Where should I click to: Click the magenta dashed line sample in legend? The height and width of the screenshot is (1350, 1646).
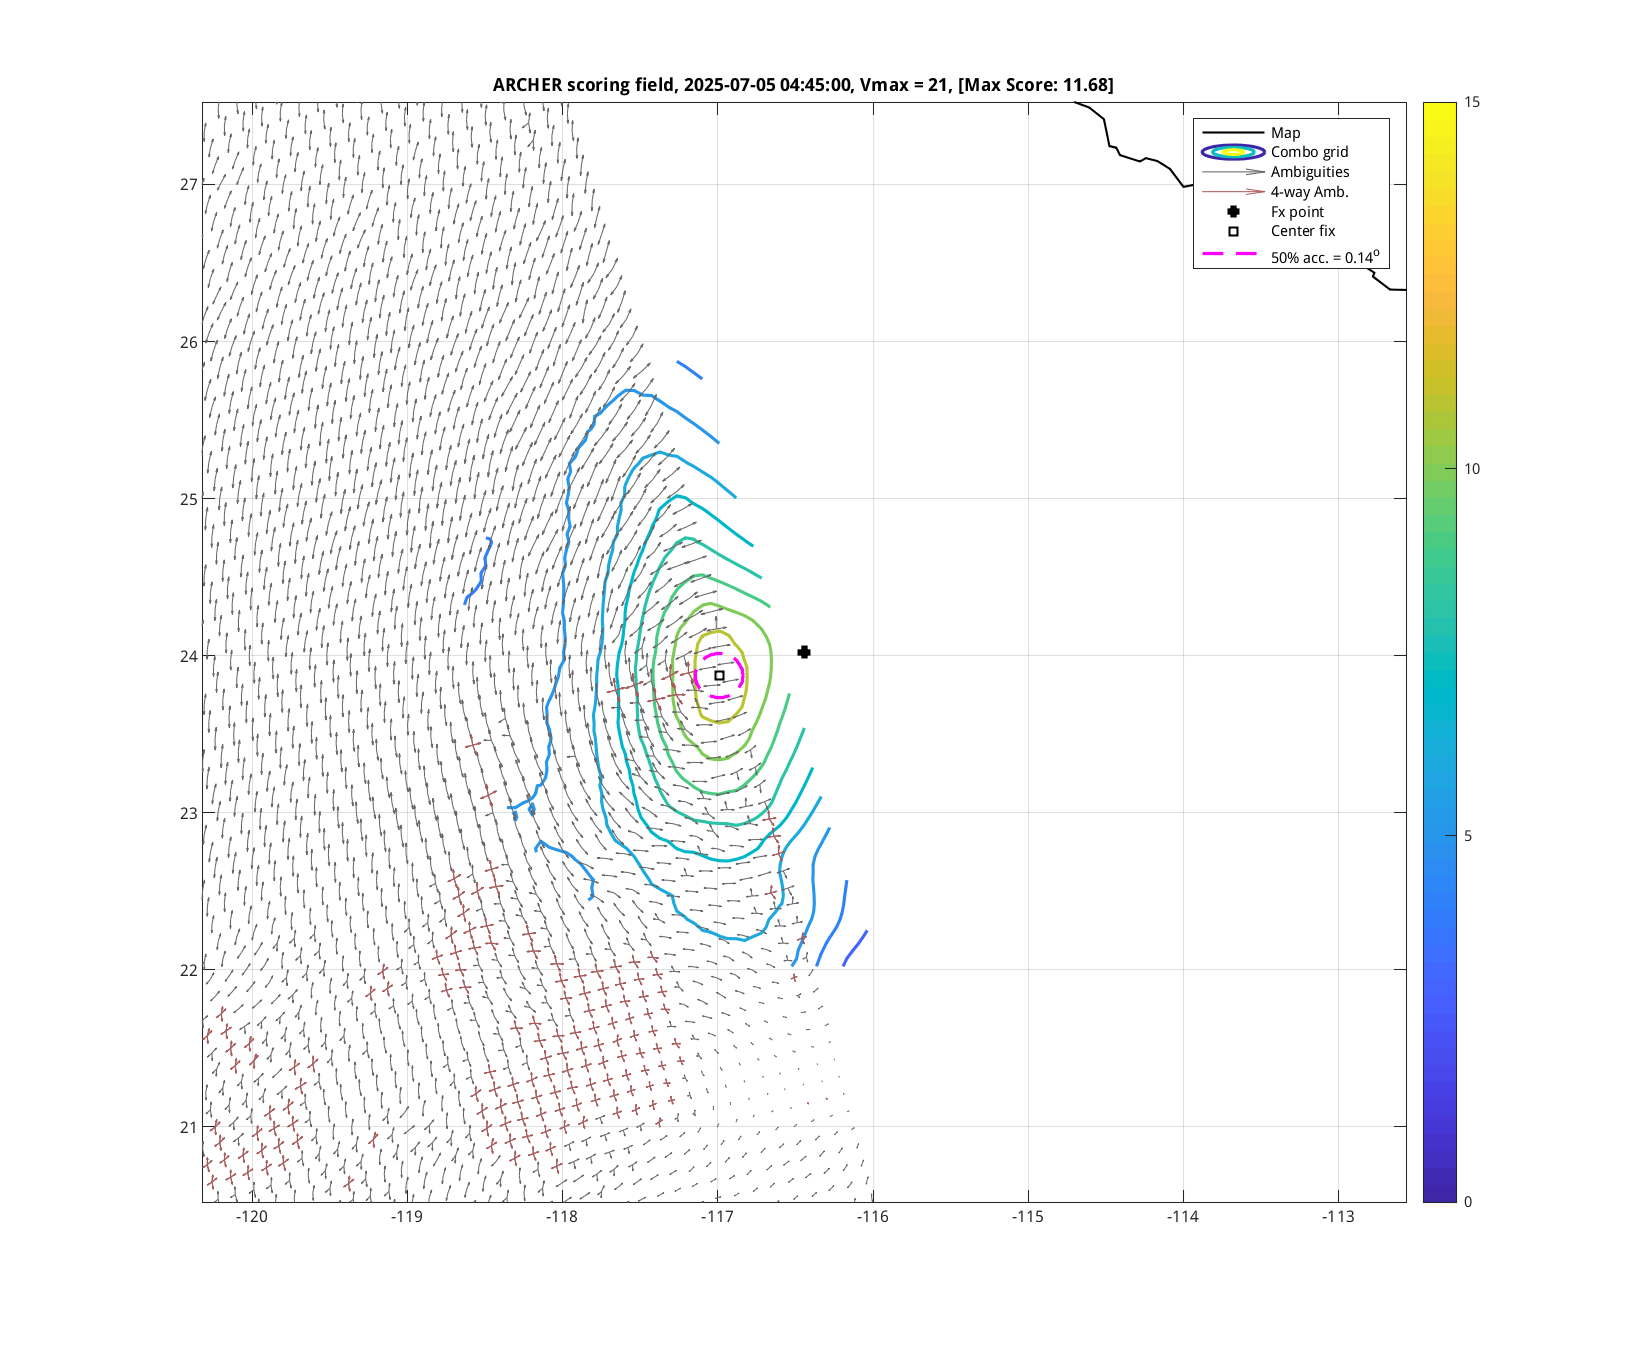coord(1230,254)
